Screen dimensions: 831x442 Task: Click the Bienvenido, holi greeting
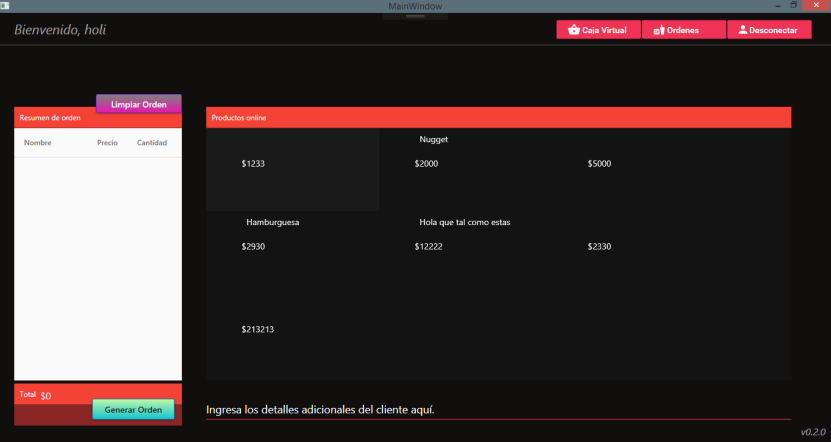[x=60, y=30]
